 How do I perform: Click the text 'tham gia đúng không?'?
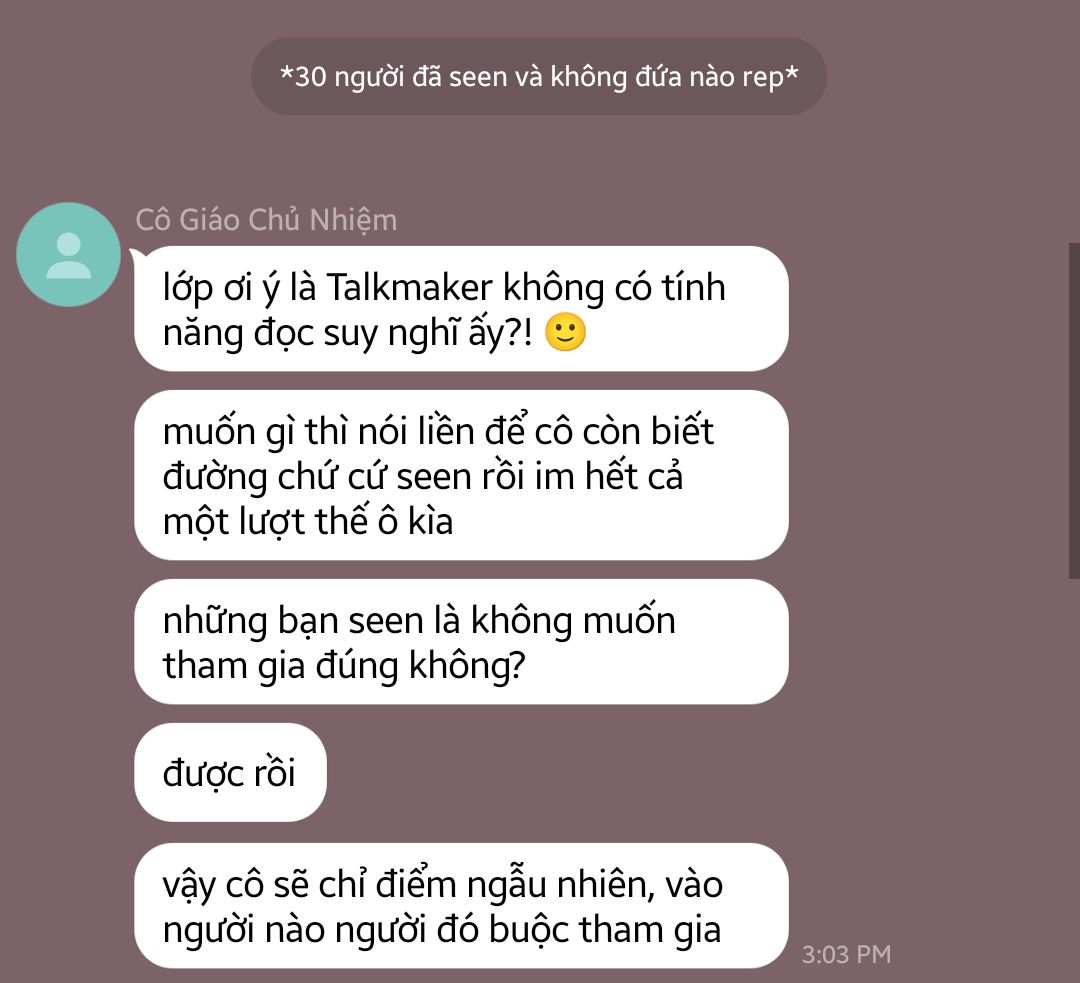[344, 666]
